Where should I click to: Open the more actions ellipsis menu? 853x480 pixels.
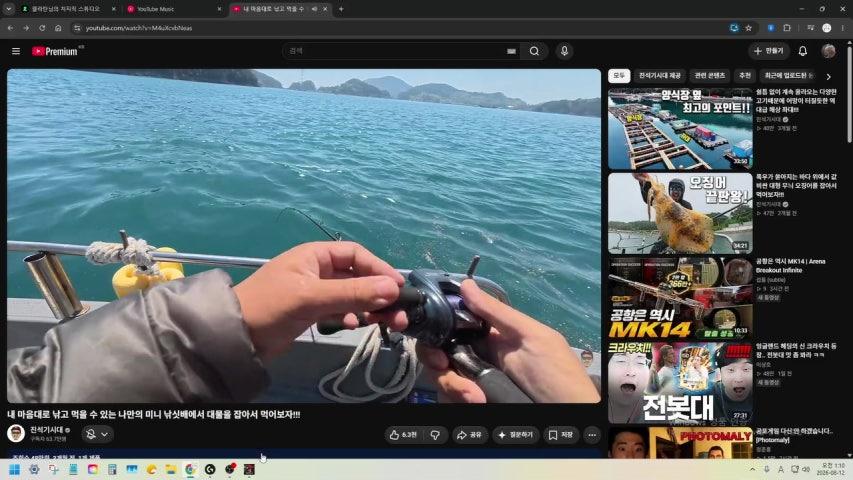tap(592, 435)
